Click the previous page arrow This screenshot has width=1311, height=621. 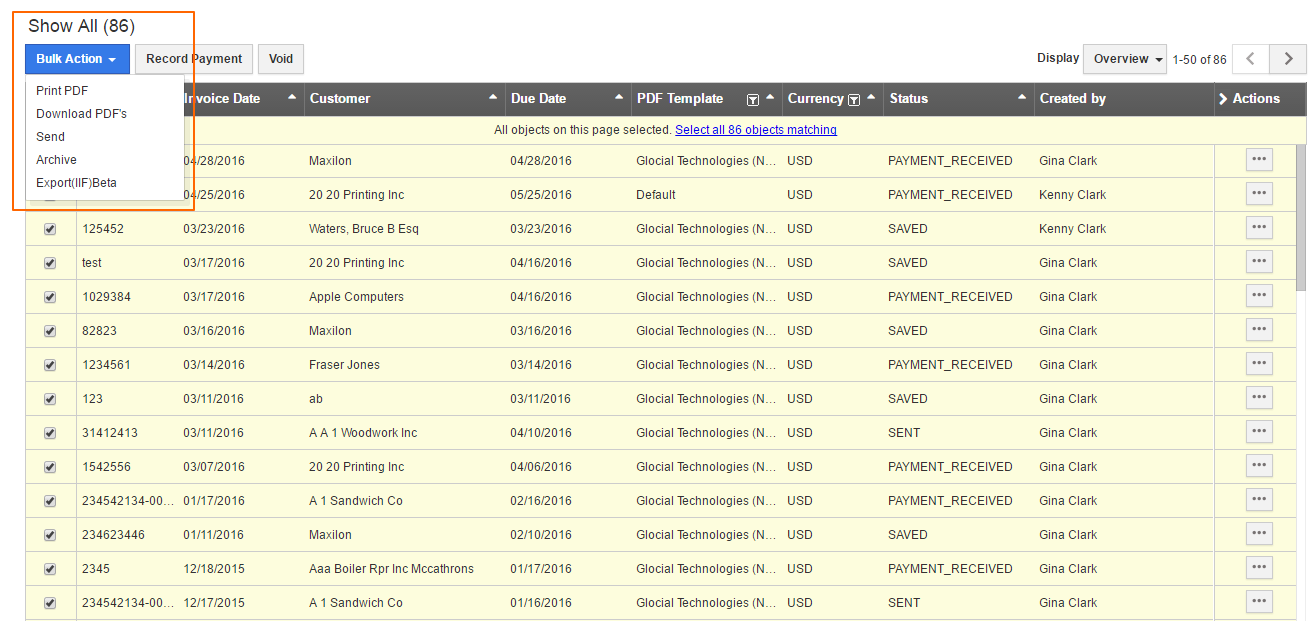pyautogui.click(x=1250, y=59)
